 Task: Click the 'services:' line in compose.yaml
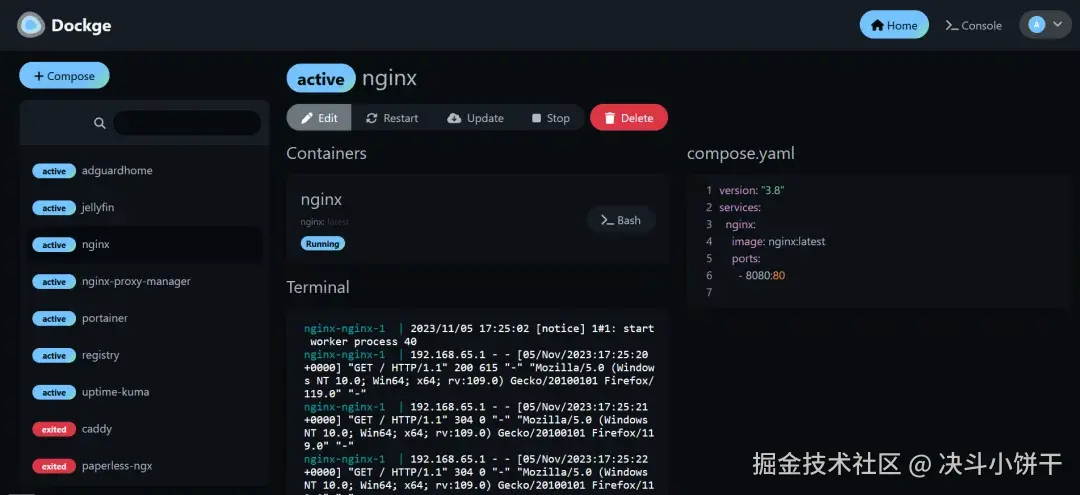[740, 207]
